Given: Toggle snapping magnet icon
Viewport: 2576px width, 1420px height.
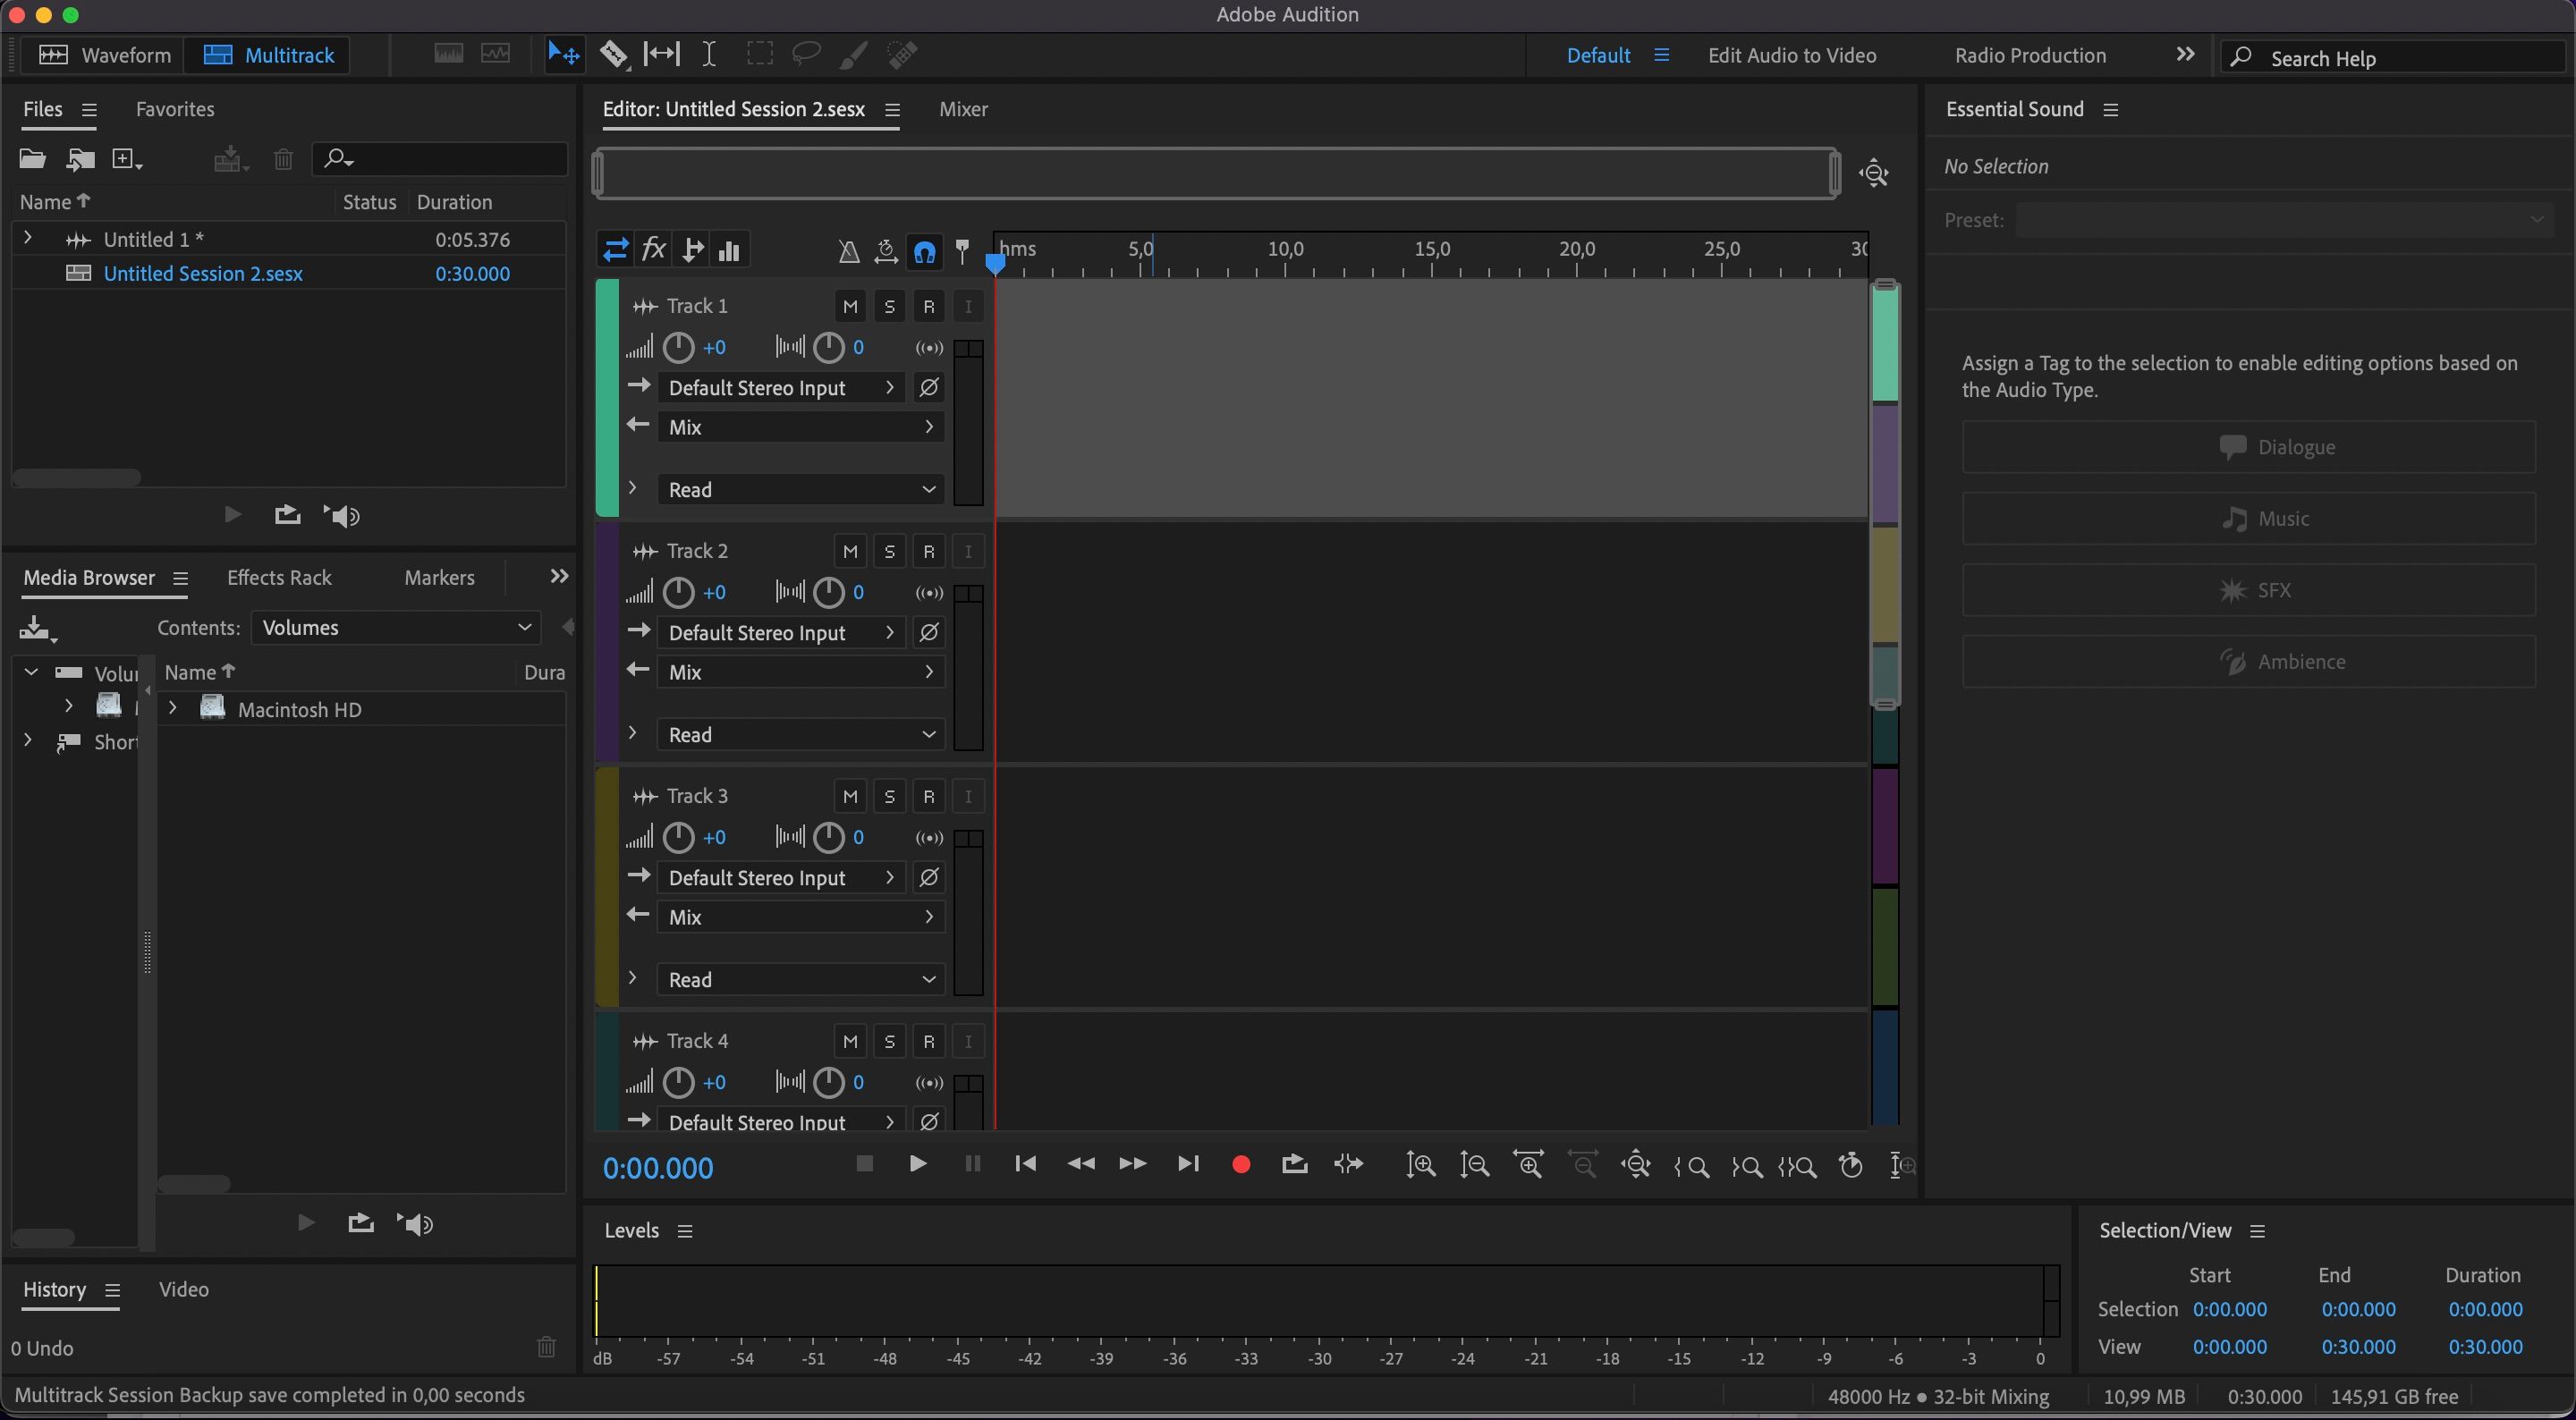Looking at the screenshot, I should (924, 251).
